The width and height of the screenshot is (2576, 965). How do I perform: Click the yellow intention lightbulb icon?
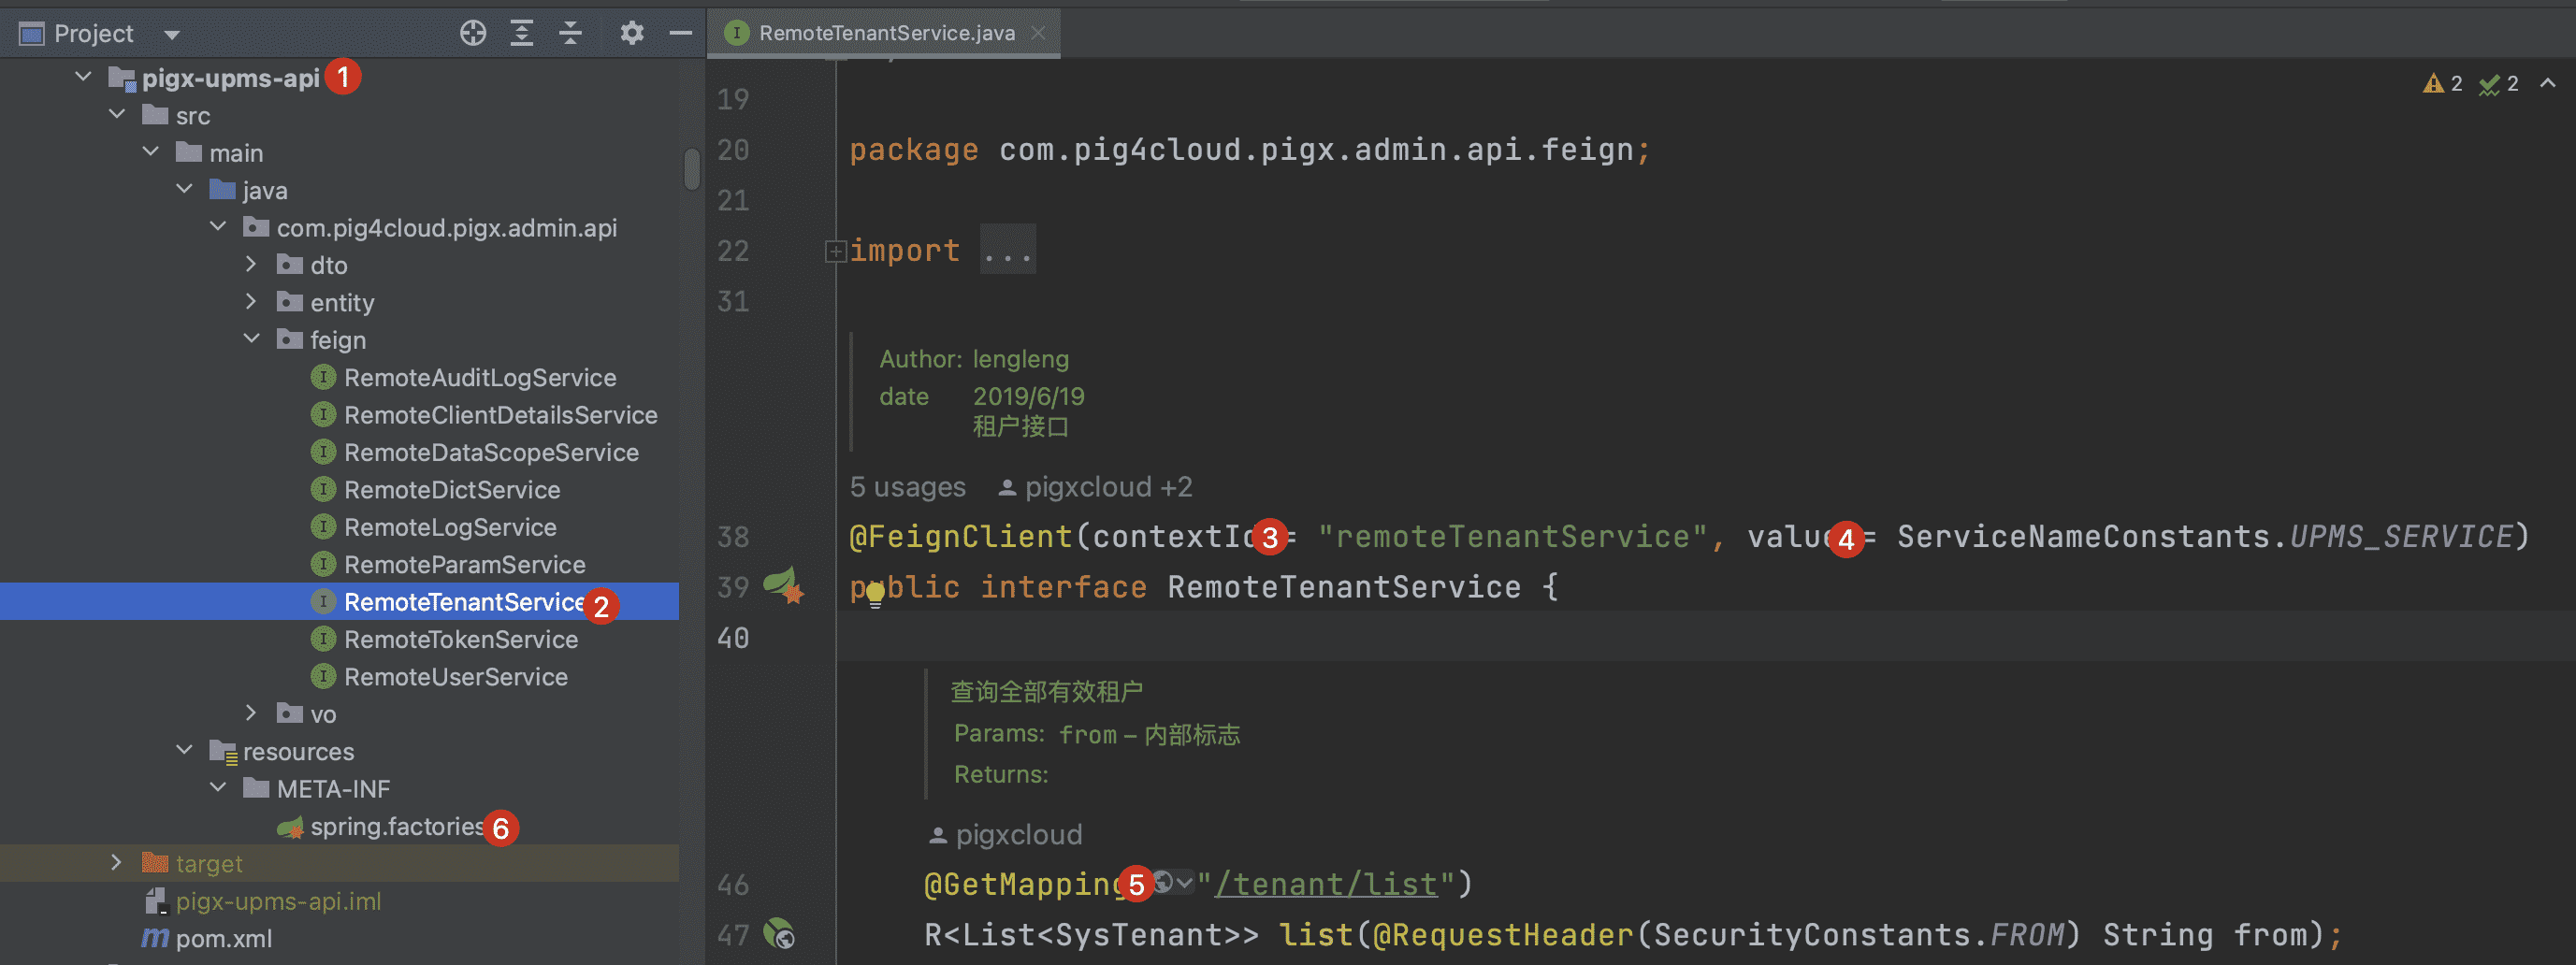point(875,594)
